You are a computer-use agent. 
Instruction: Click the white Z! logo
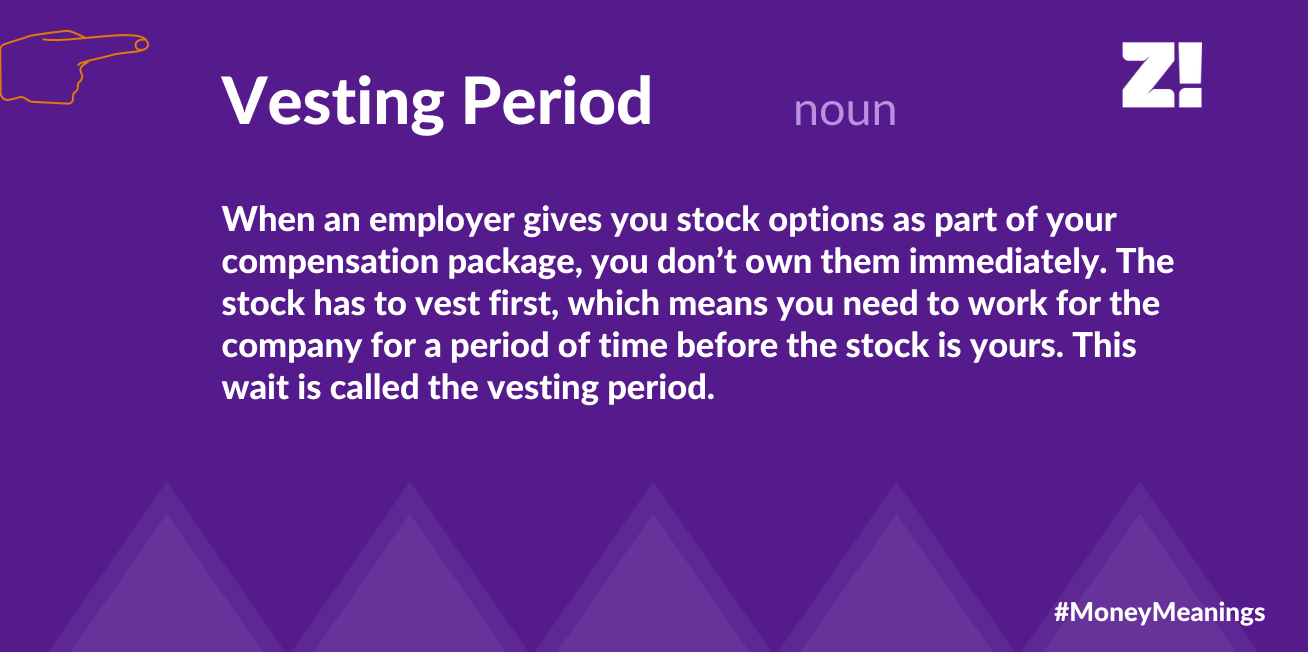pos(1161,75)
